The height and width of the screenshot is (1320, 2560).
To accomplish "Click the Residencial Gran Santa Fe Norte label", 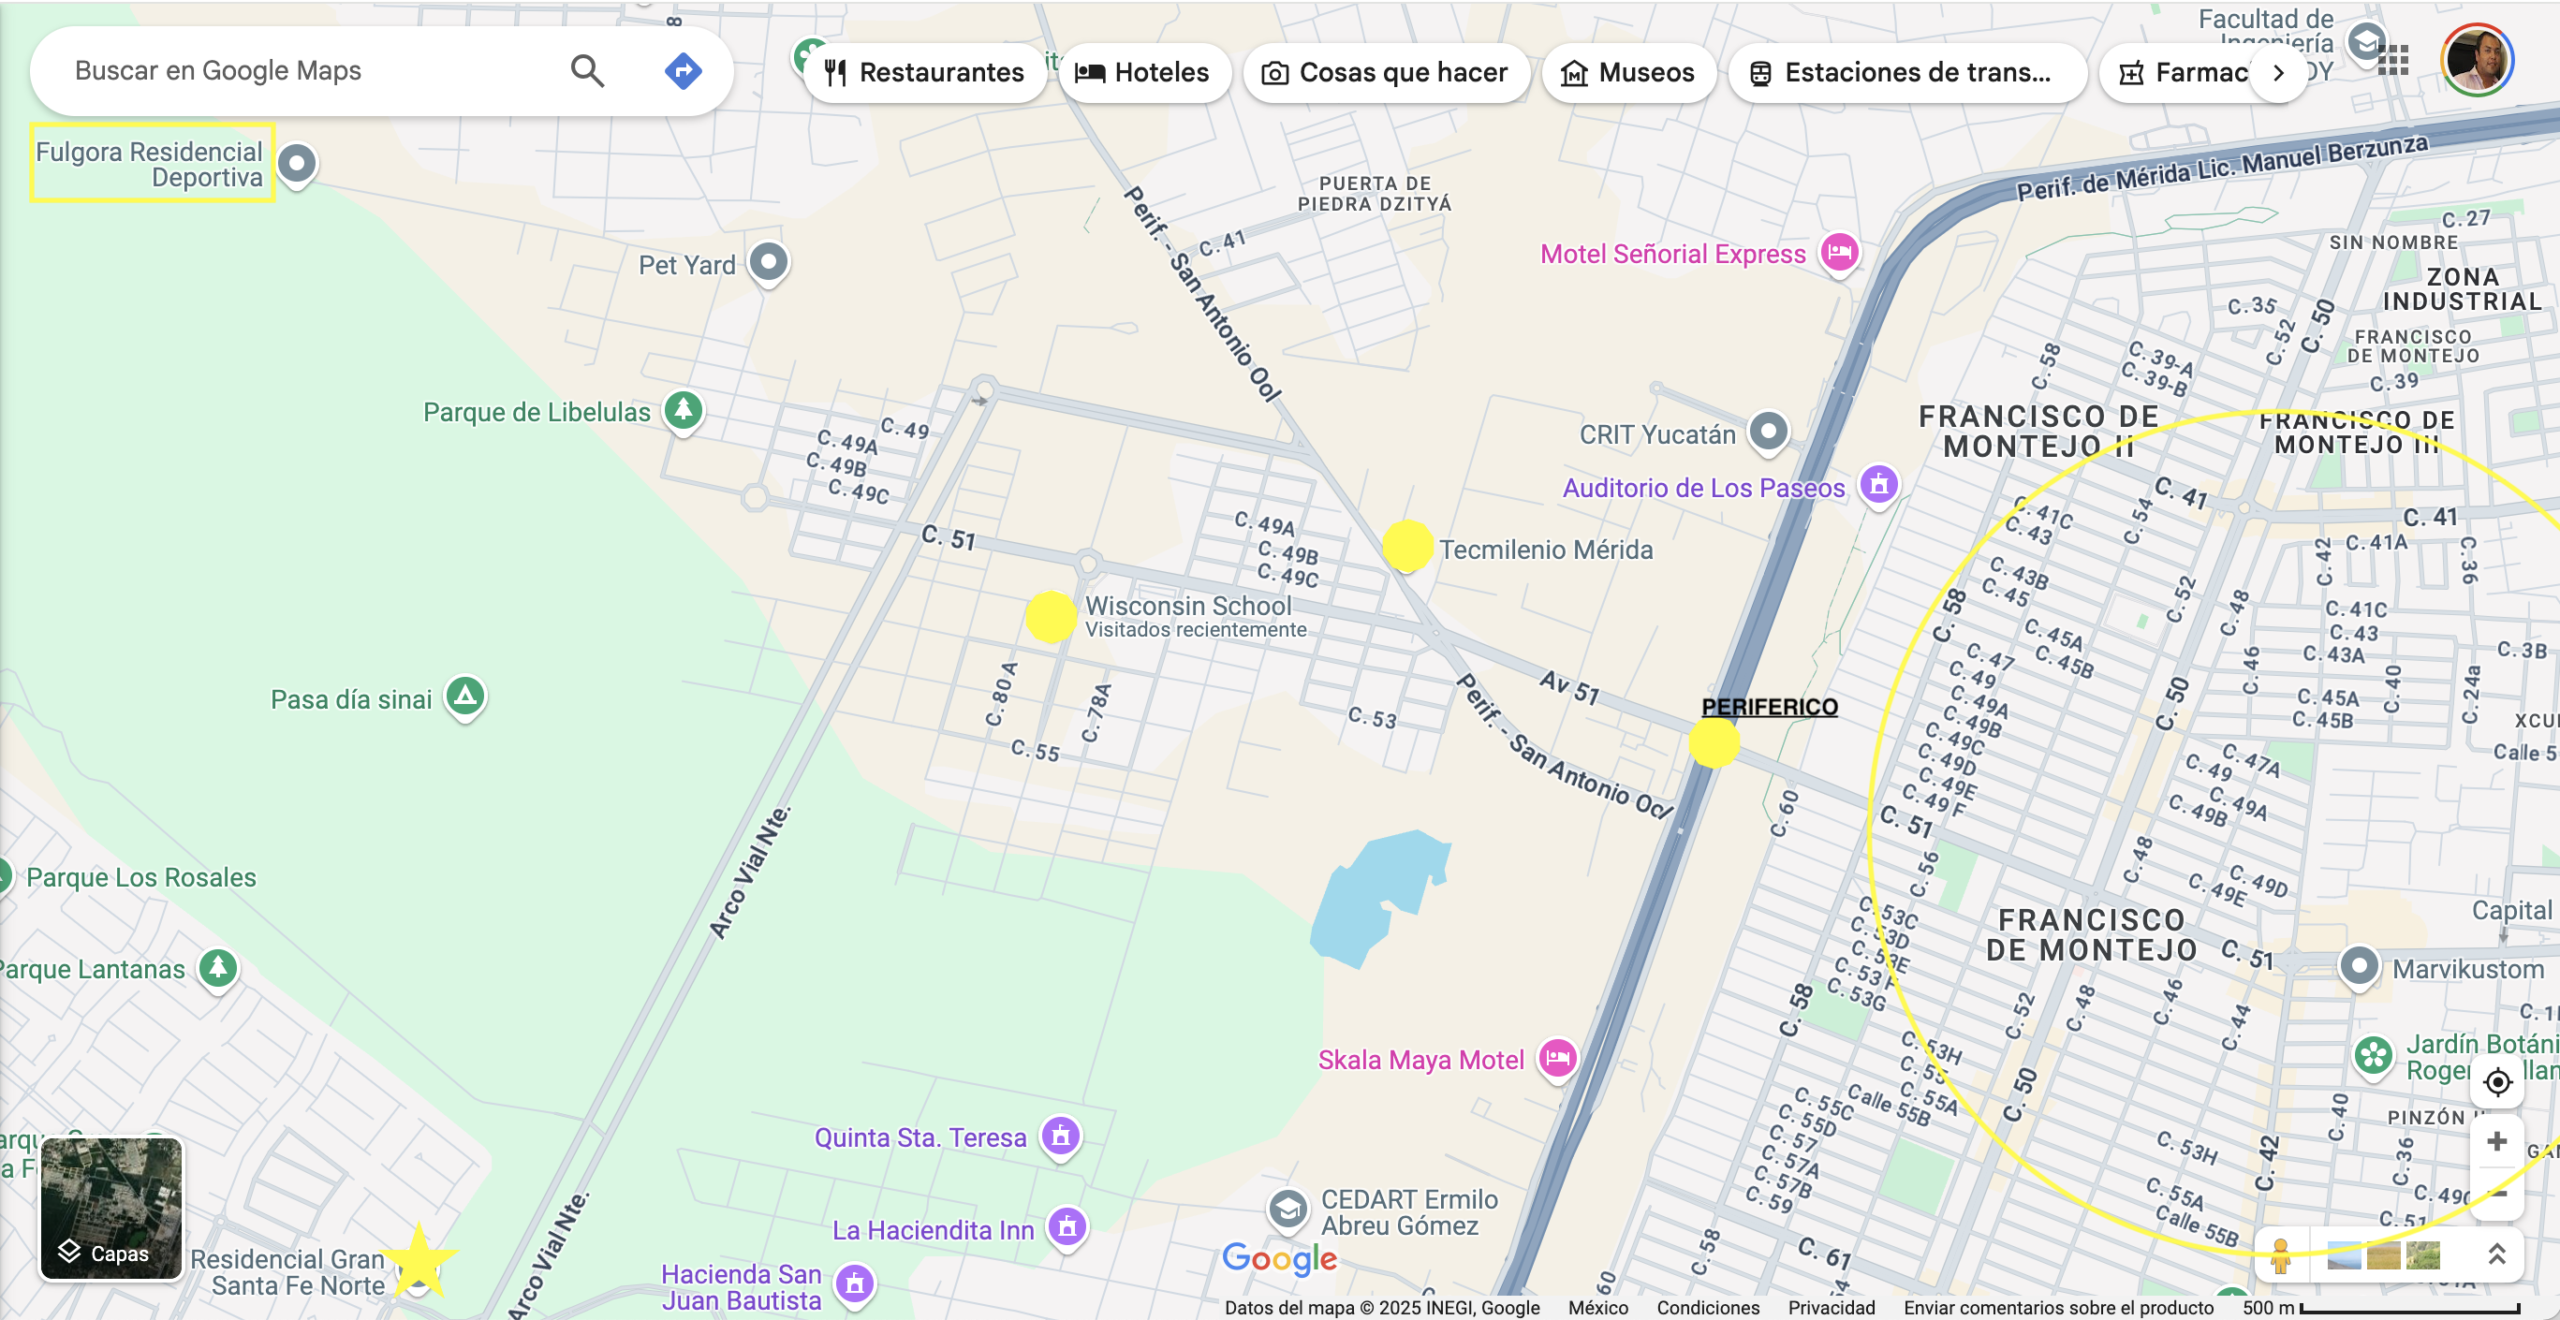I will click(288, 1272).
